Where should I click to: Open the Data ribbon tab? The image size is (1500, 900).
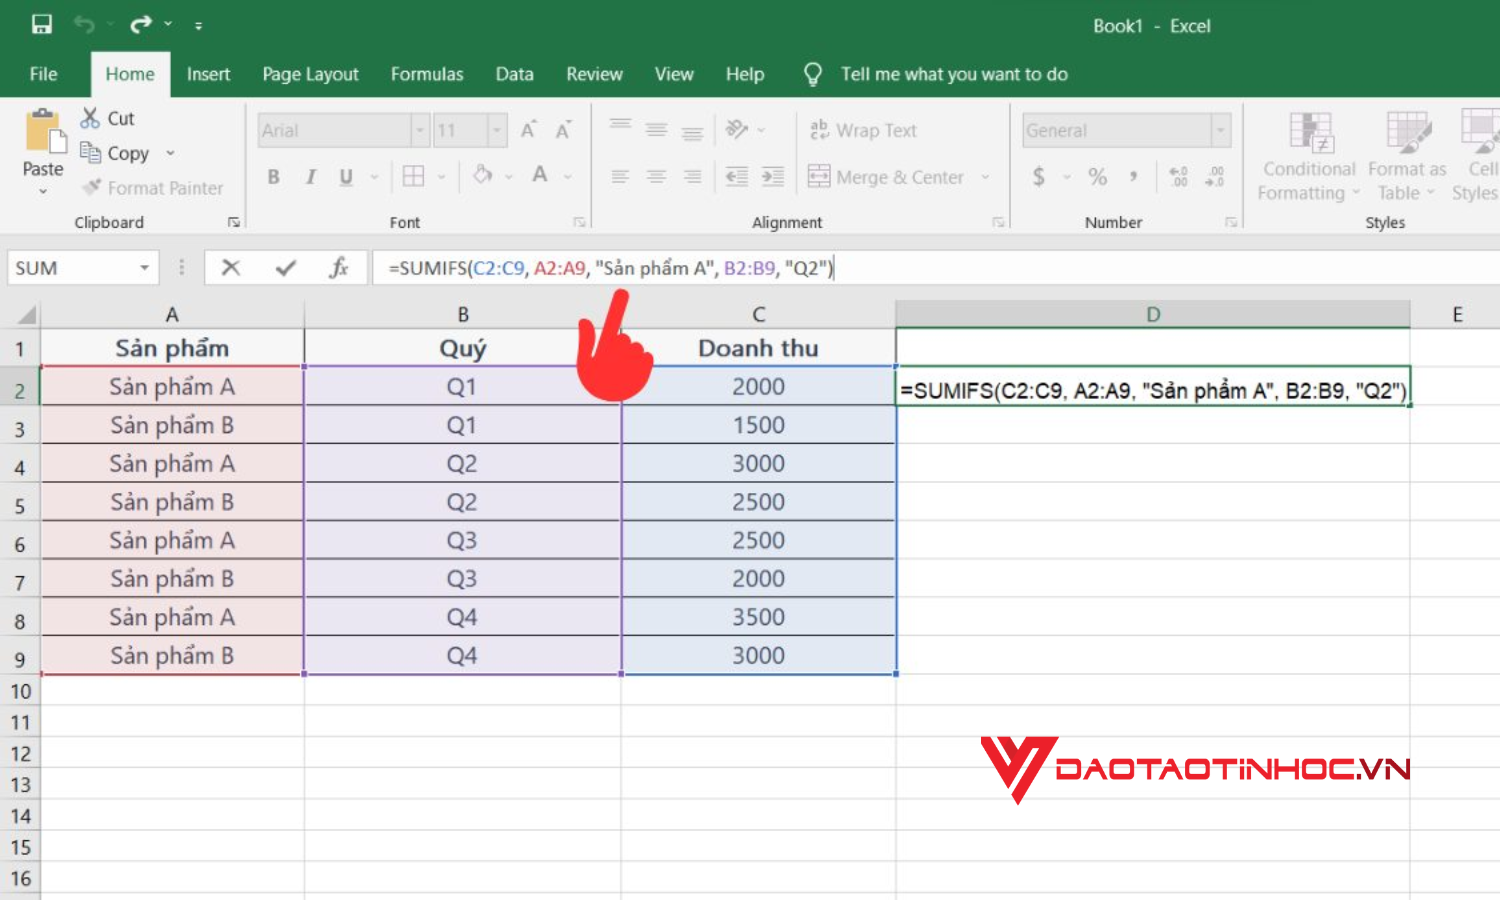click(514, 73)
